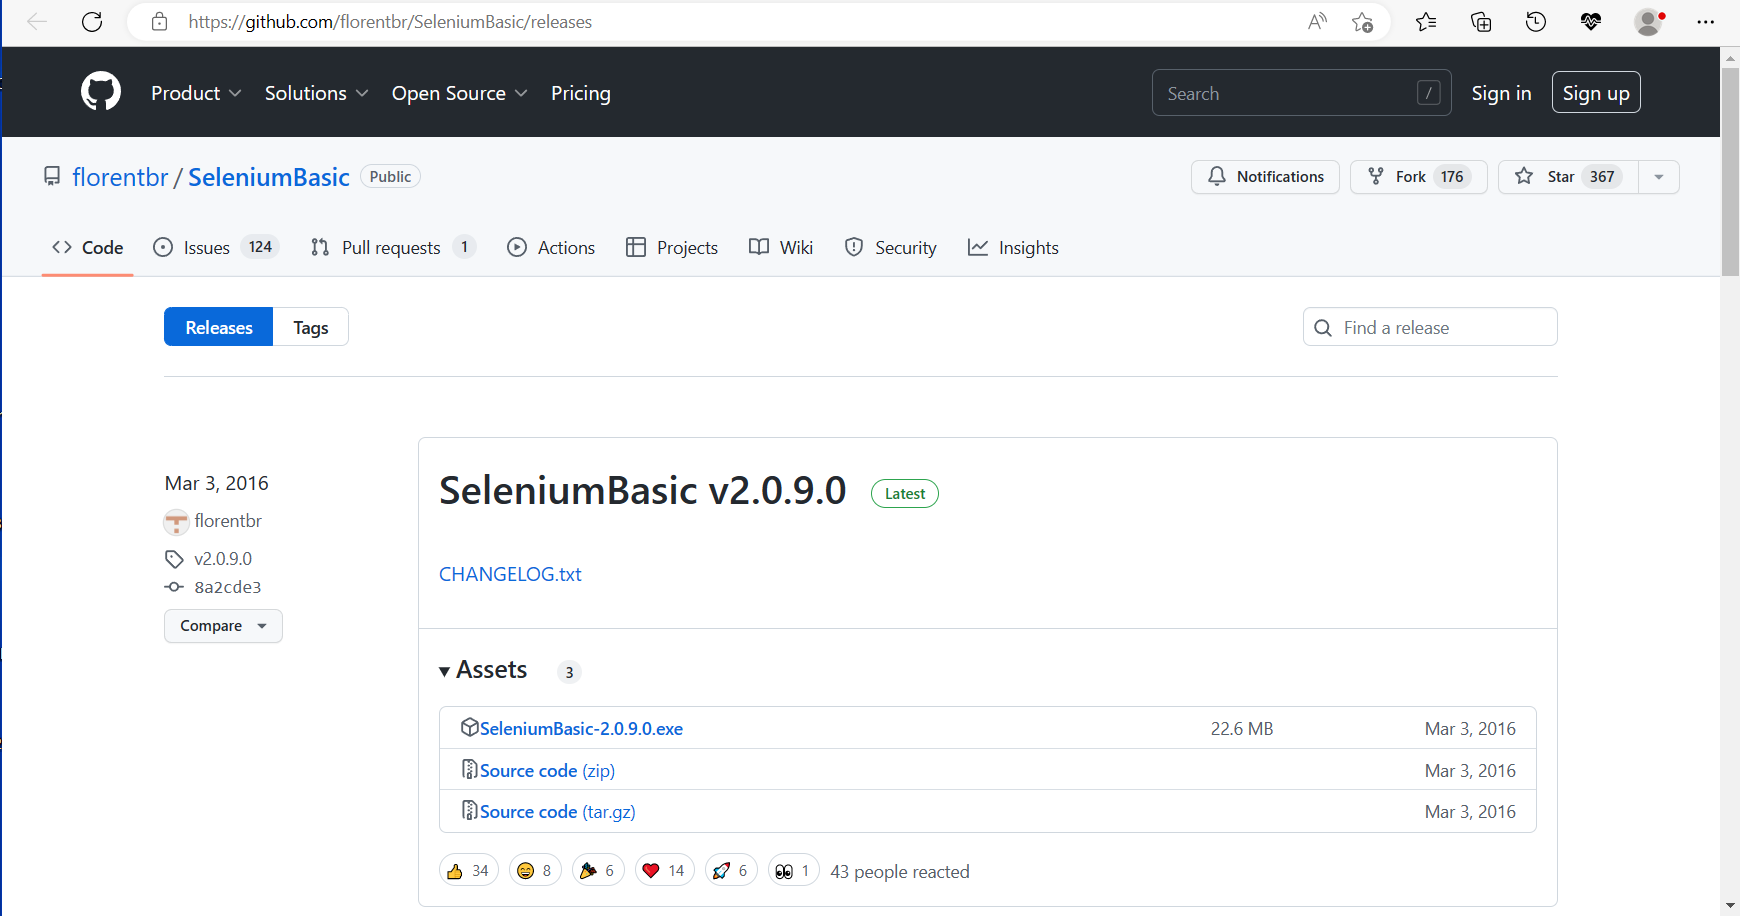Screen dimensions: 1740x916
Task: Open the Pull requests tab
Action: (x=393, y=247)
